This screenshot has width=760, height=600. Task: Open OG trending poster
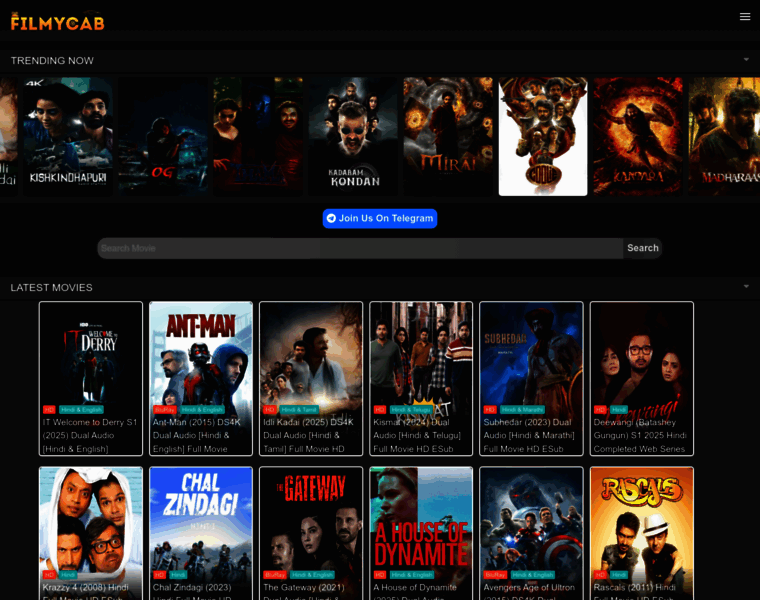163,137
